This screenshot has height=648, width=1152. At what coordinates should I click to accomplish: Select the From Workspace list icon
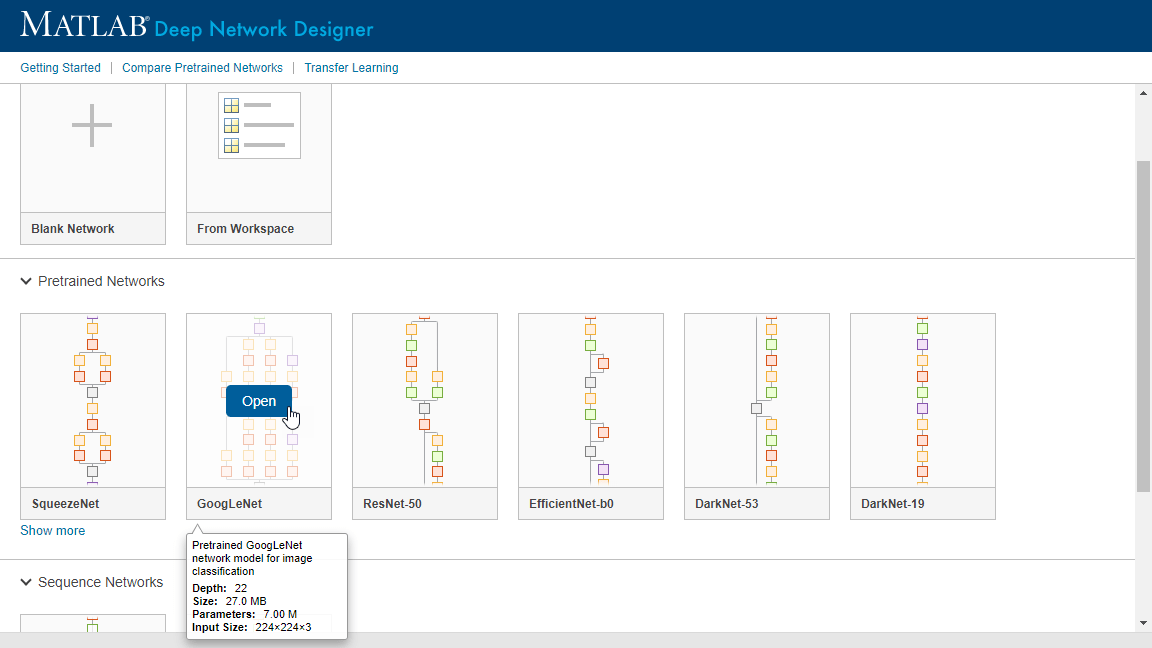click(x=259, y=126)
